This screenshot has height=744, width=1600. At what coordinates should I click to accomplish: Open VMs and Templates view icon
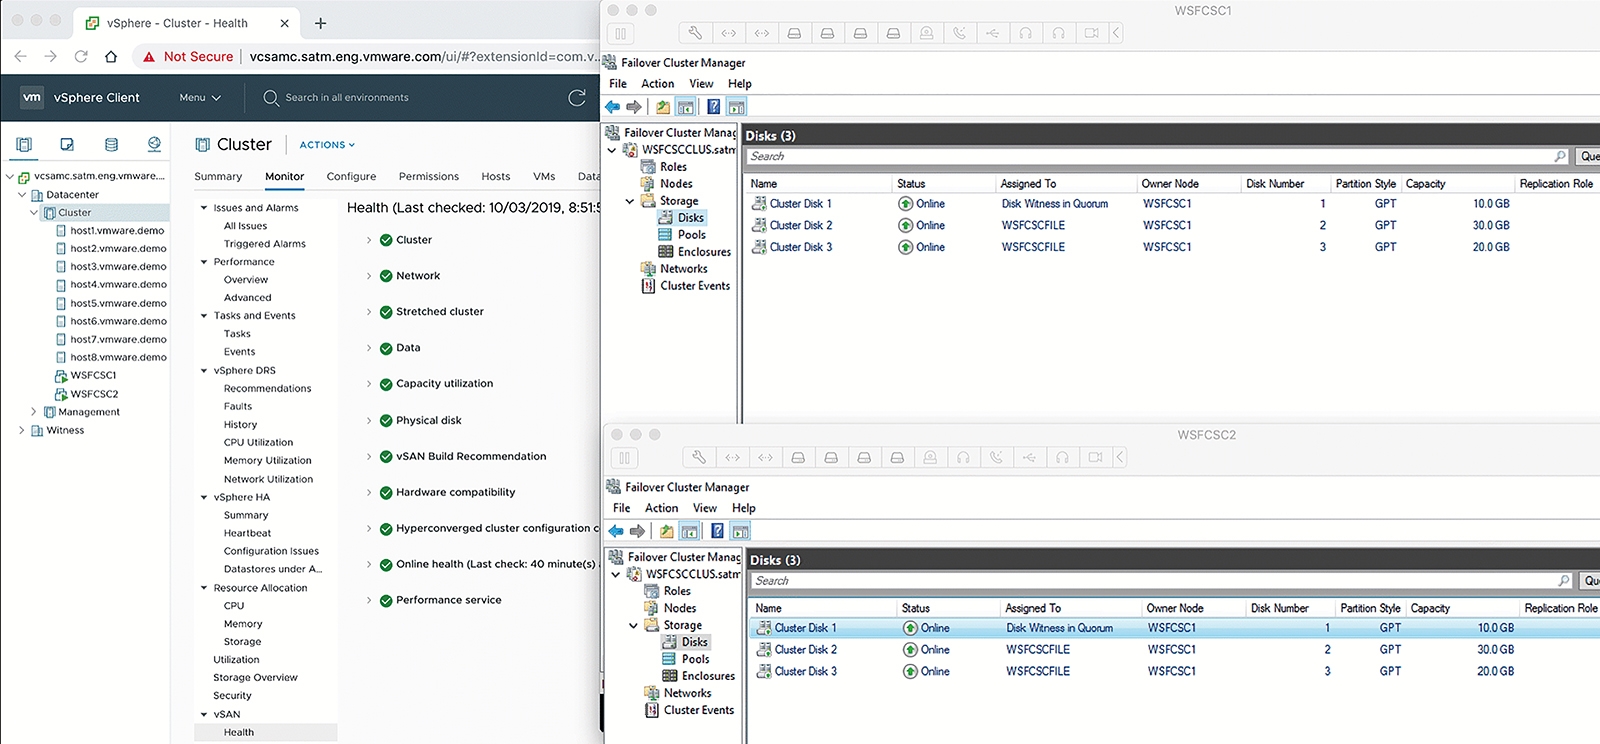click(67, 144)
